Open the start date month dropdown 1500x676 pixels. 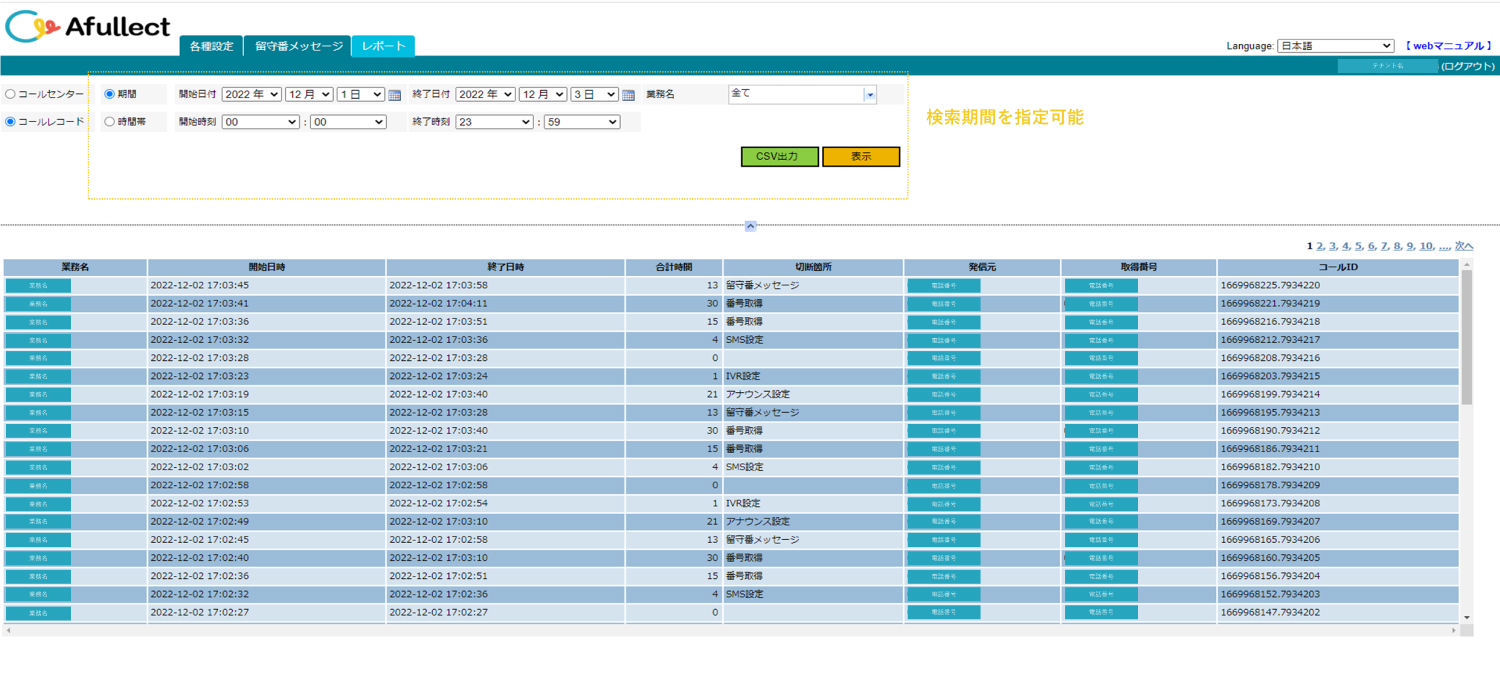coord(309,94)
